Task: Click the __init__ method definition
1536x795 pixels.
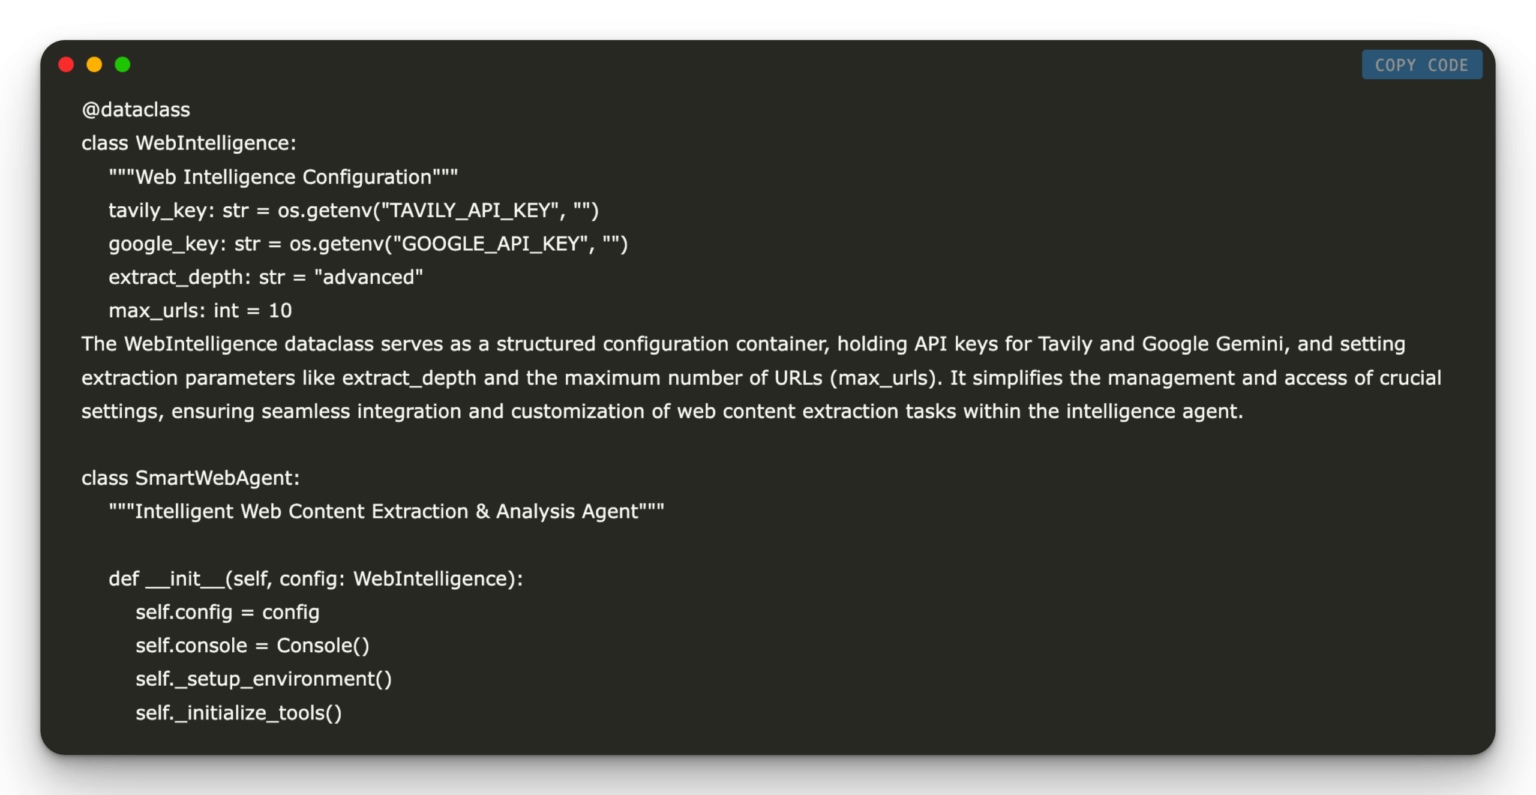Action: tap(316, 578)
